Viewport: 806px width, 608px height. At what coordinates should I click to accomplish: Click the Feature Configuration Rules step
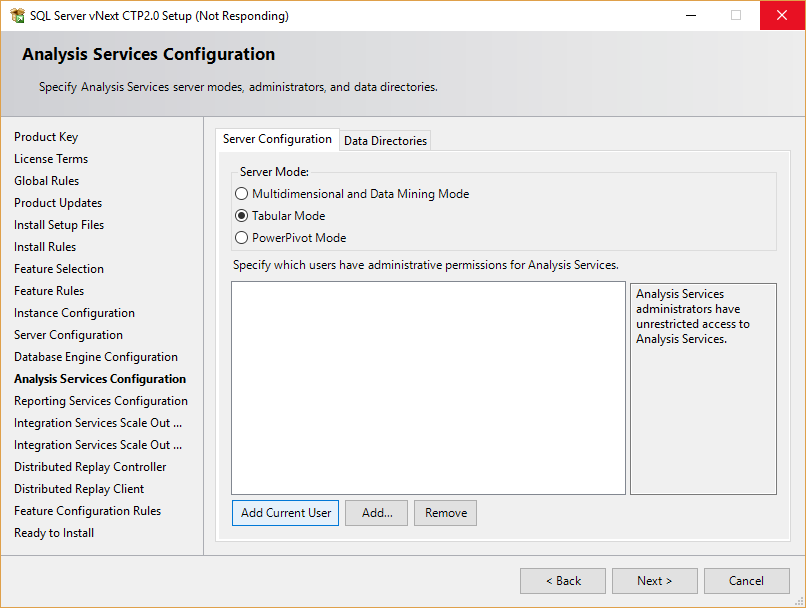point(87,511)
